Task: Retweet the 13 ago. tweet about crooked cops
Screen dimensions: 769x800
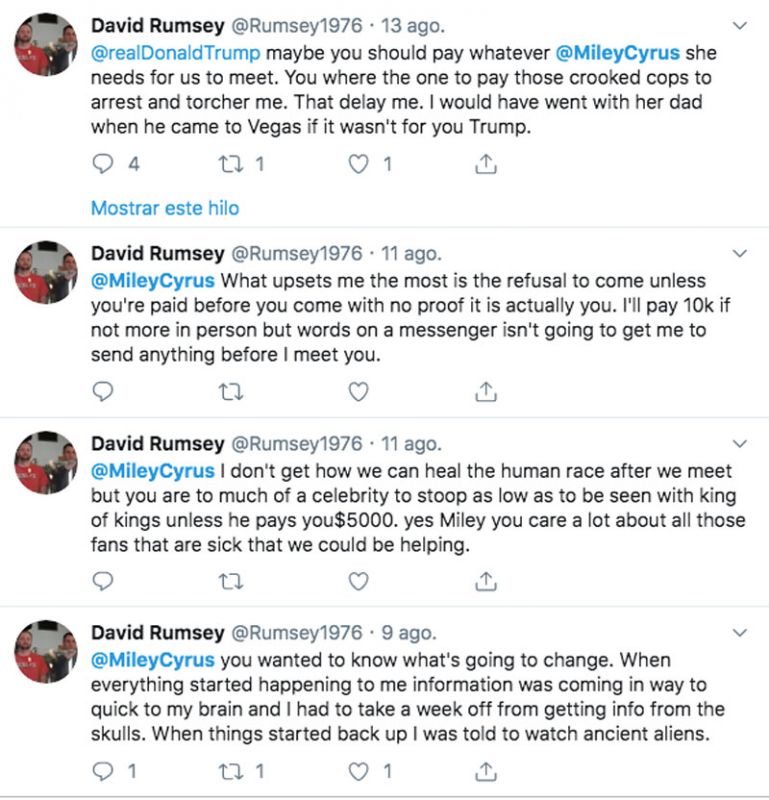Action: [x=230, y=164]
